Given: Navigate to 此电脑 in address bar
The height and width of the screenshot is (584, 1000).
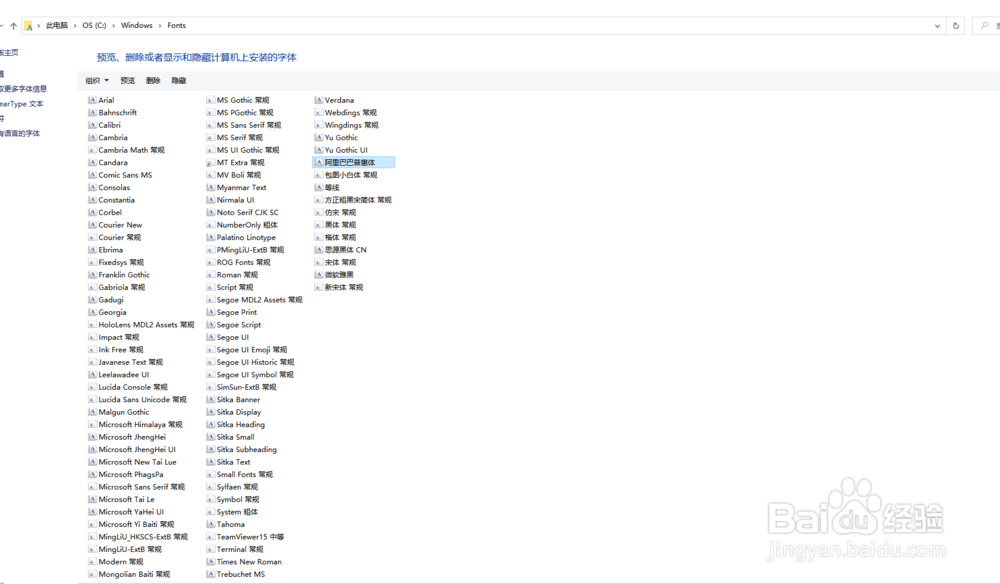Looking at the screenshot, I should click(57, 26).
